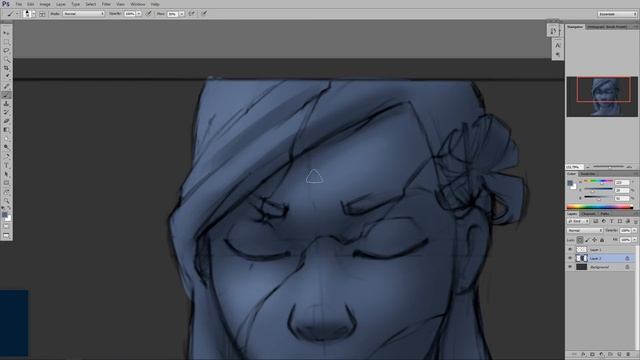Viewport: 640px width, 360px height.
Task: Open the Opacity slider arrow in options bar
Action: [139, 13]
